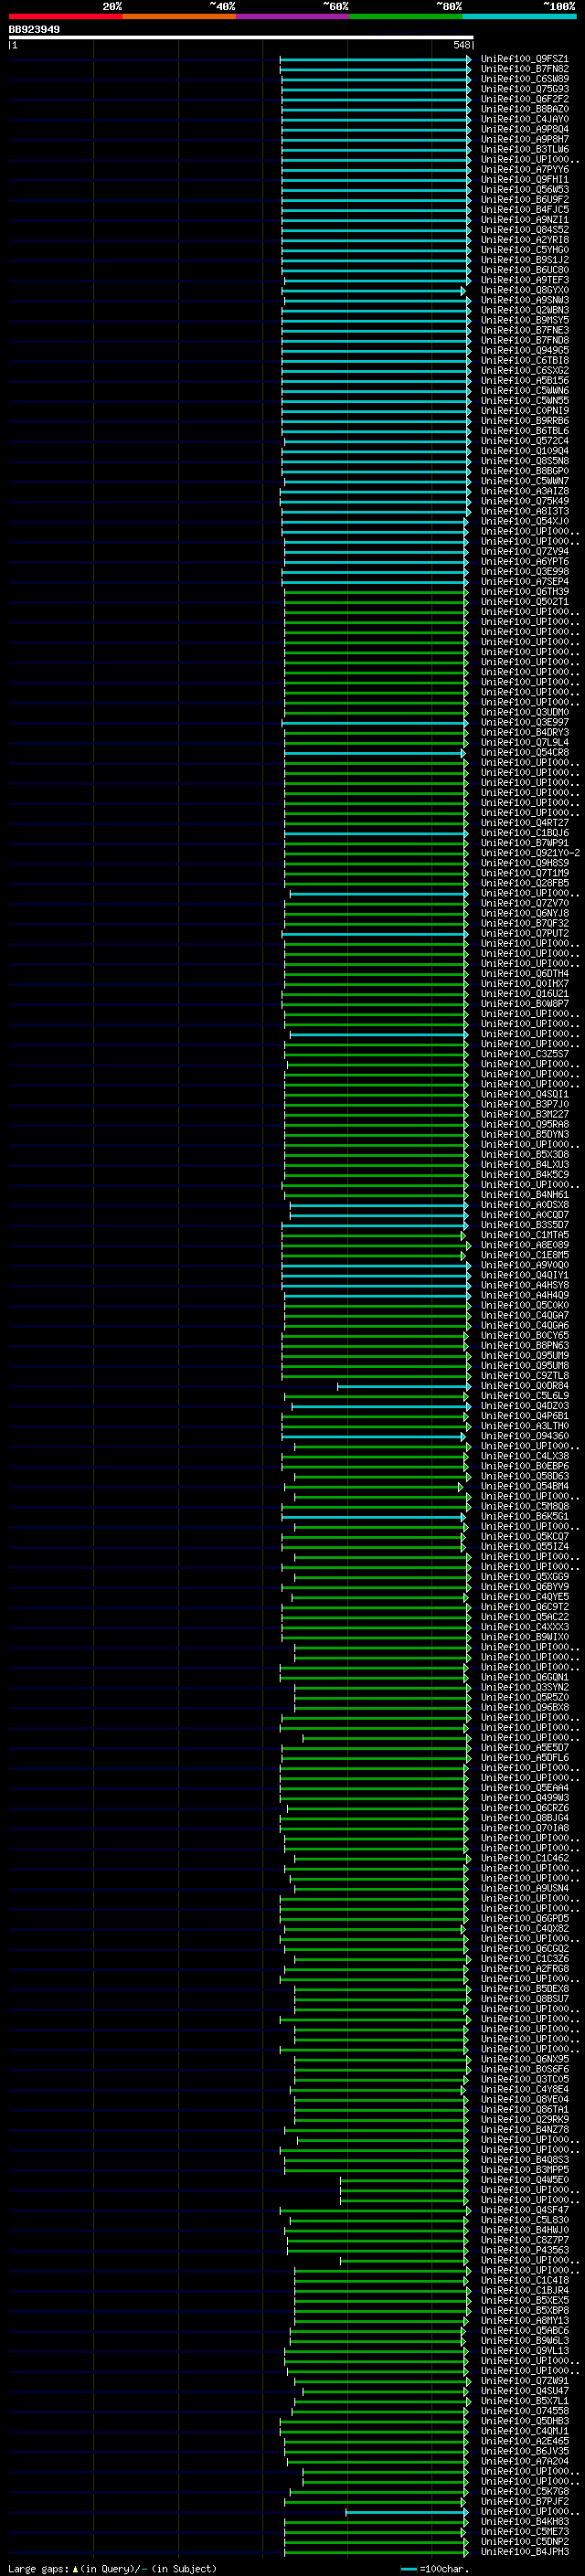Click hit label UniRef100_B3TLW6
The width and height of the screenshot is (585, 2576).
click(524, 149)
